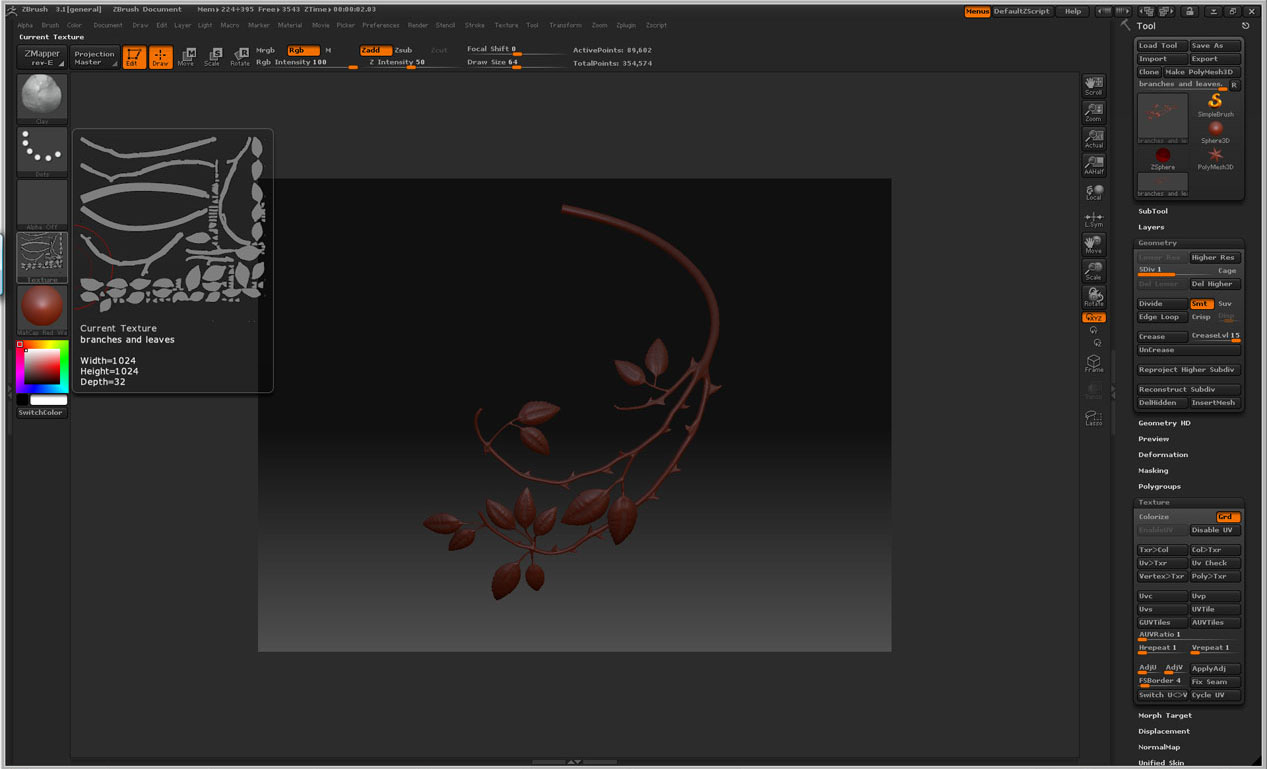Expand the Layers section
This screenshot has width=1267, height=769.
tap(1151, 227)
